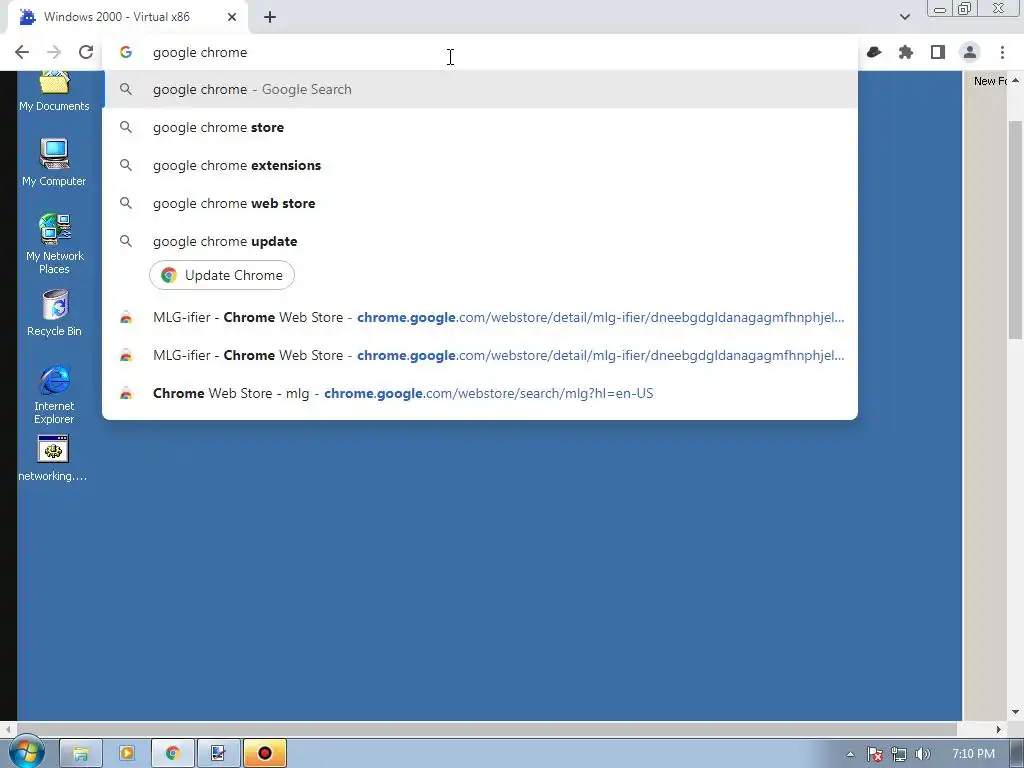Screen dimensions: 1024x768
Task: Click the horizontal scrollbar at the bottom
Action: 487,729
